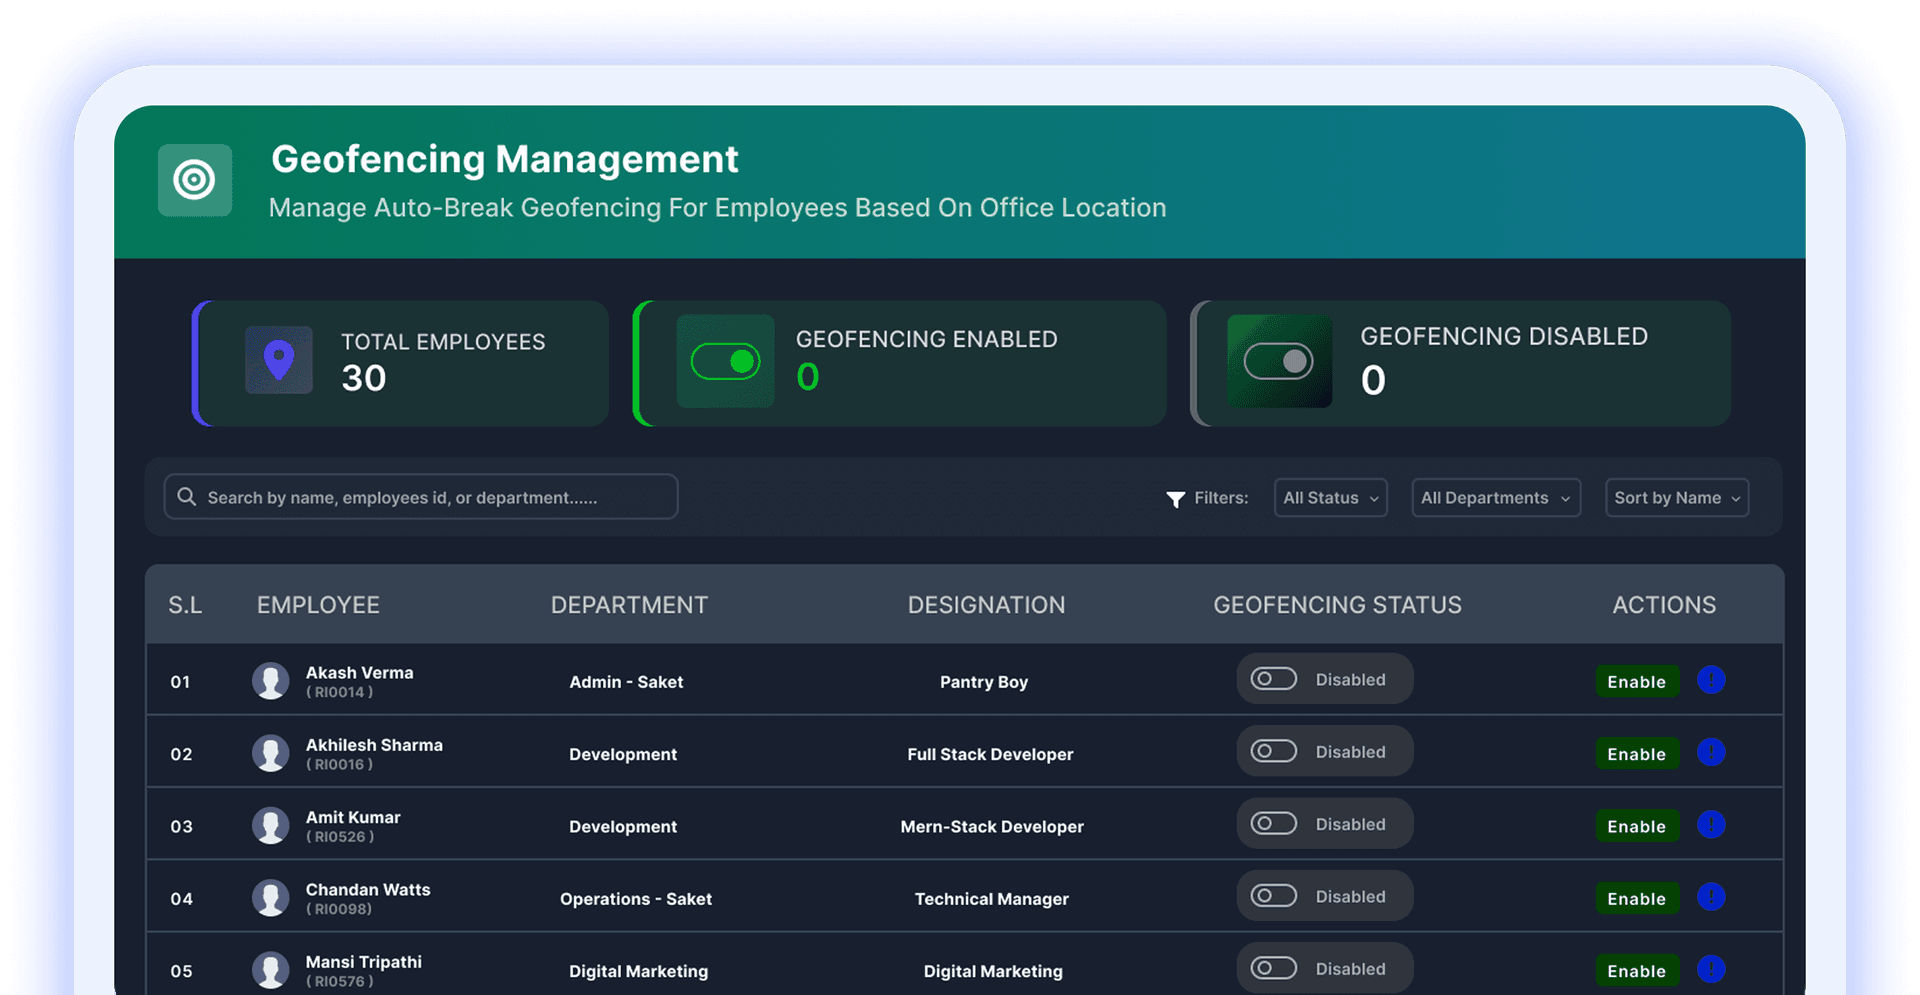
Task: Open the info icon beside Akash Verma's Enable button
Action: point(1711,680)
